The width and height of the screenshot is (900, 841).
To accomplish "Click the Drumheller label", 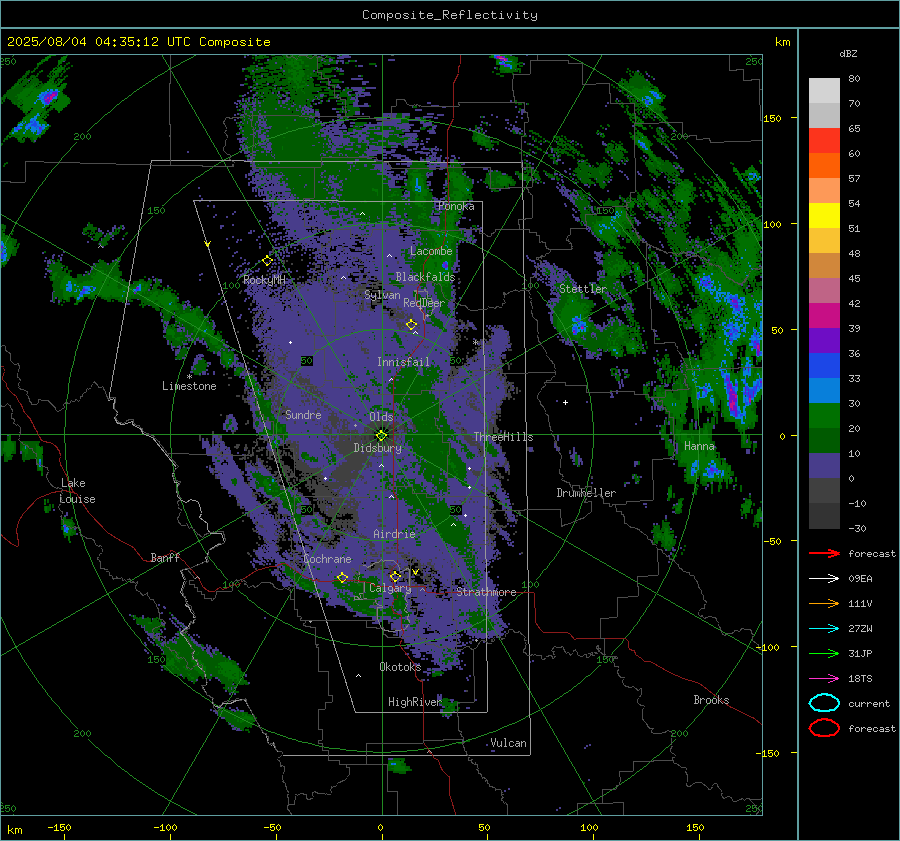I will [586, 493].
